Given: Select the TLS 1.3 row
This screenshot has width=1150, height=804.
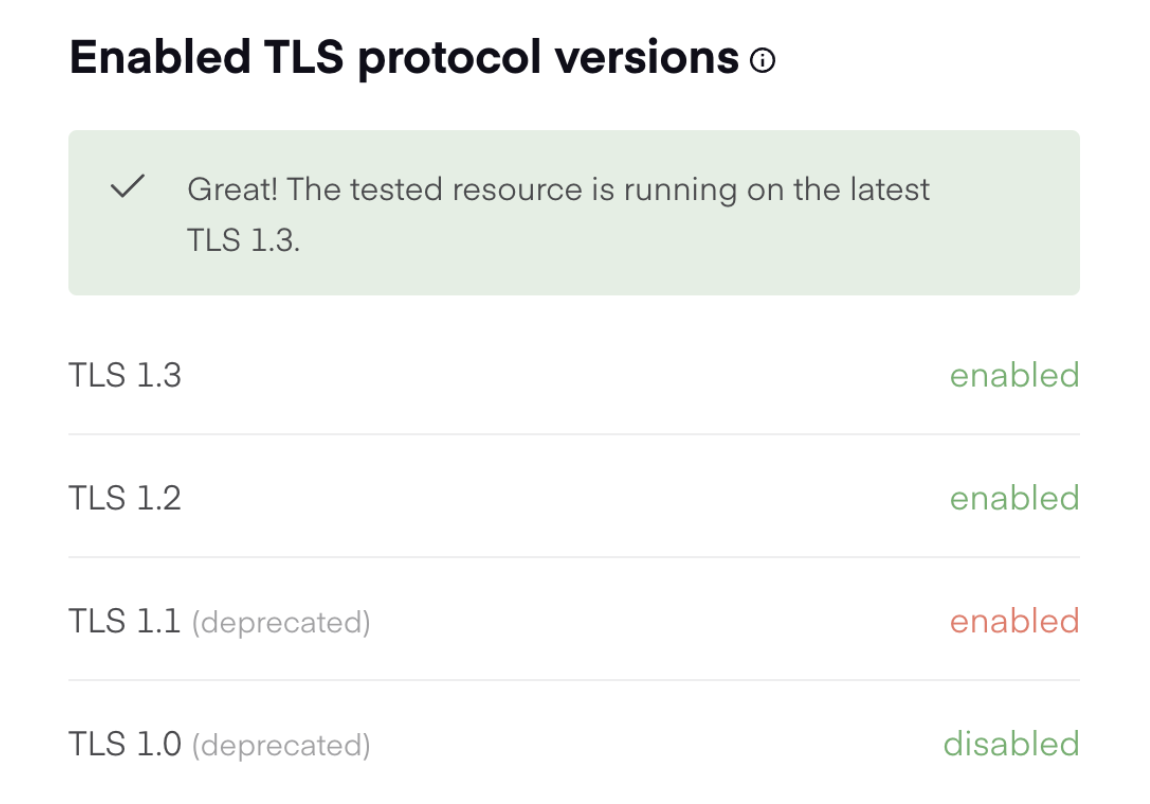Looking at the screenshot, I should [575, 377].
